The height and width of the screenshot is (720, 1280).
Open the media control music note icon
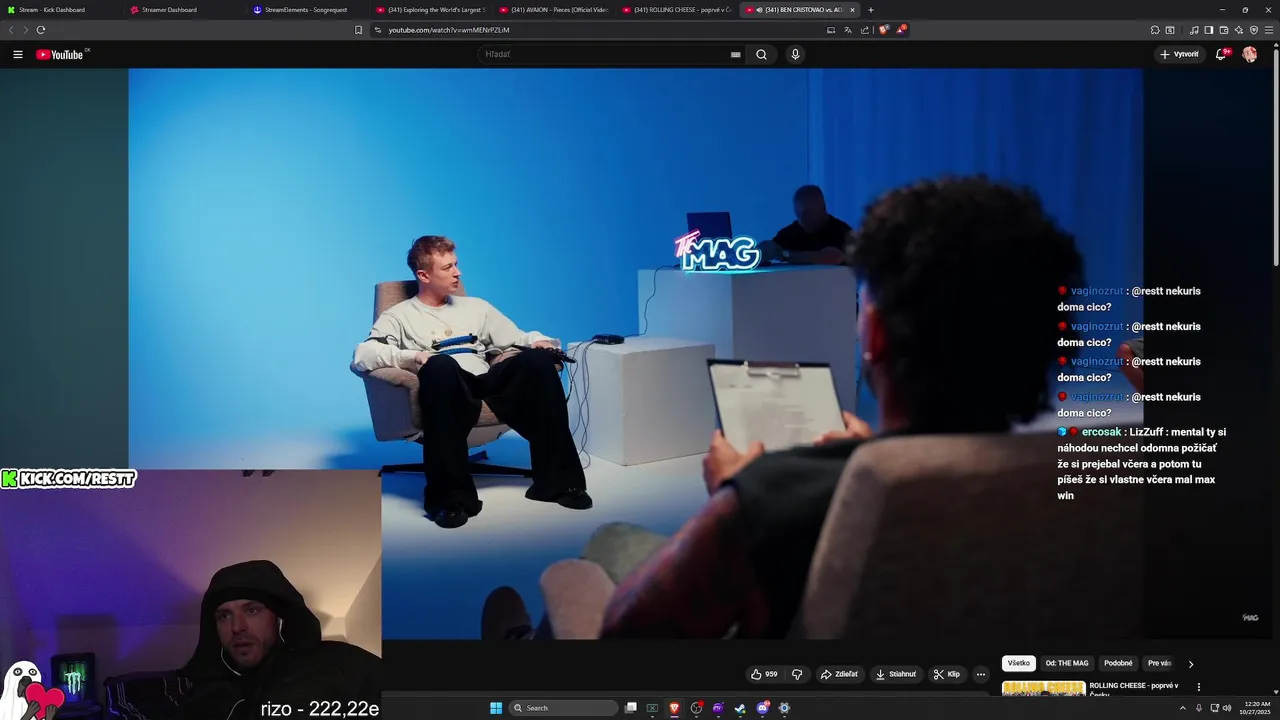point(1194,30)
